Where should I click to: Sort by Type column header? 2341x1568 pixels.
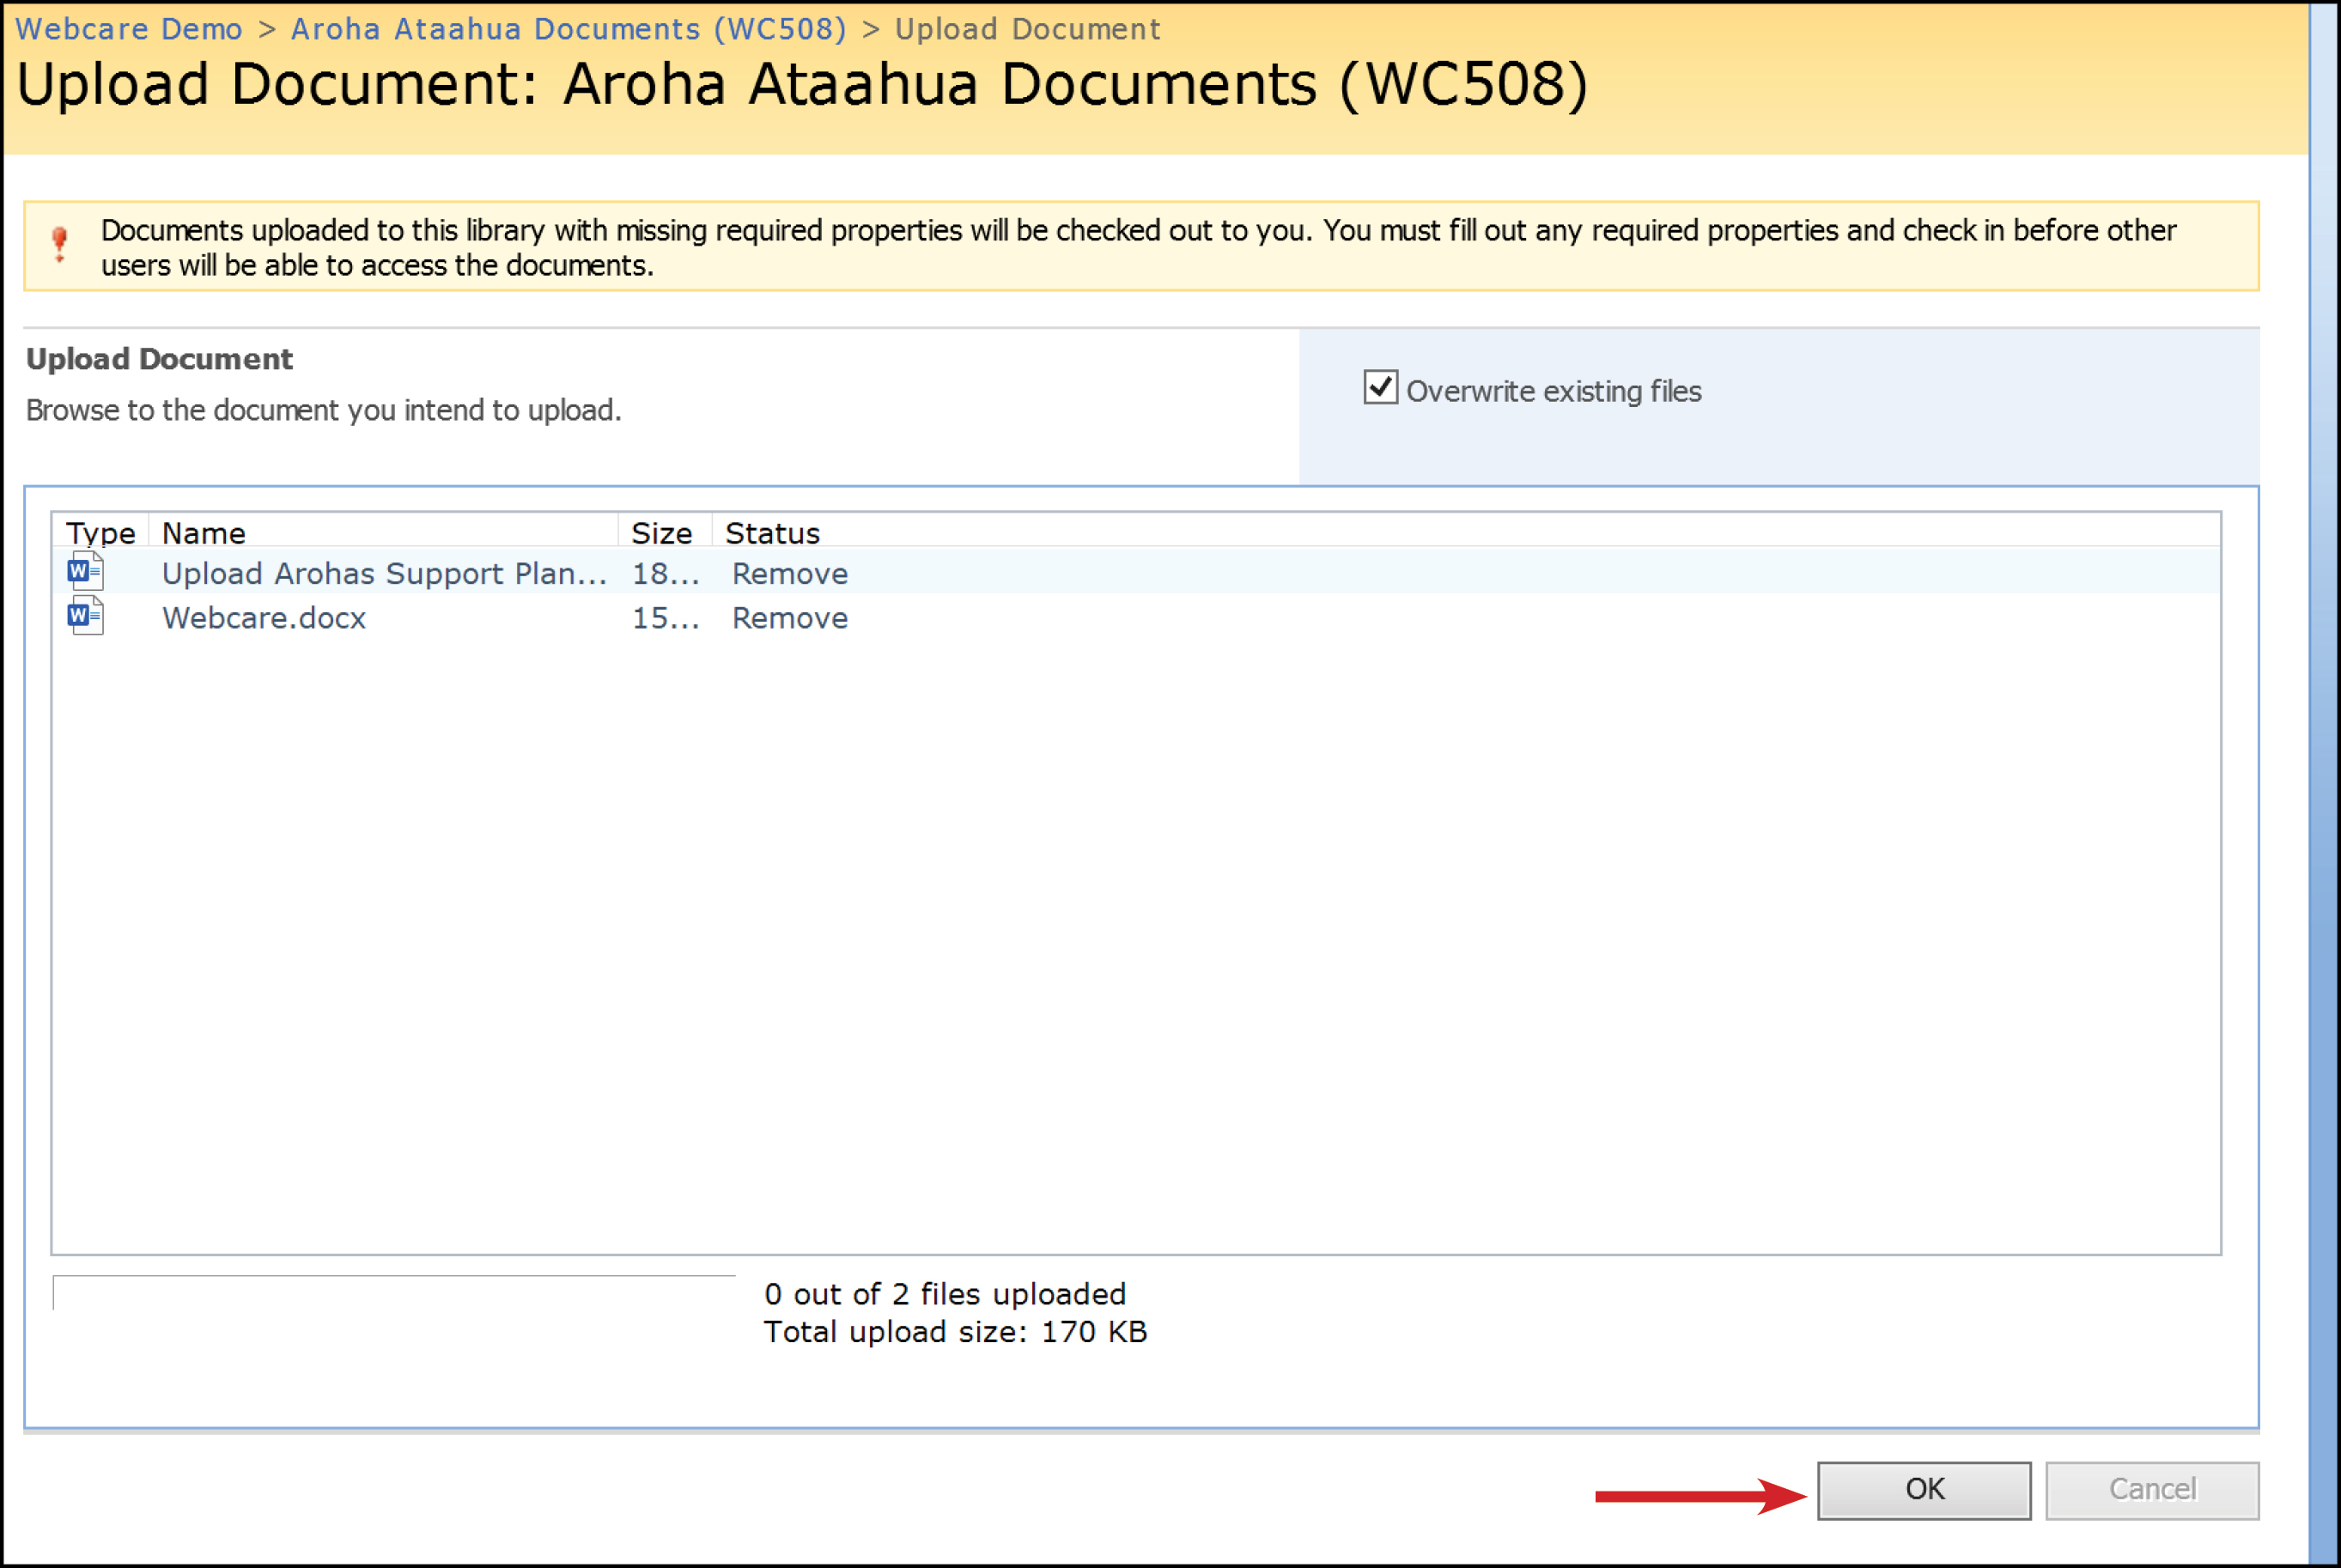[x=100, y=533]
